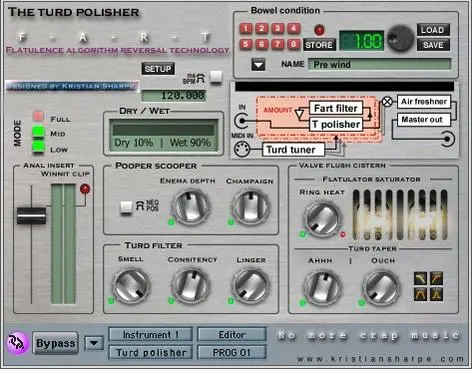The image size is (472, 369).
Task: Enable the Full mode indicator
Action: [39, 116]
